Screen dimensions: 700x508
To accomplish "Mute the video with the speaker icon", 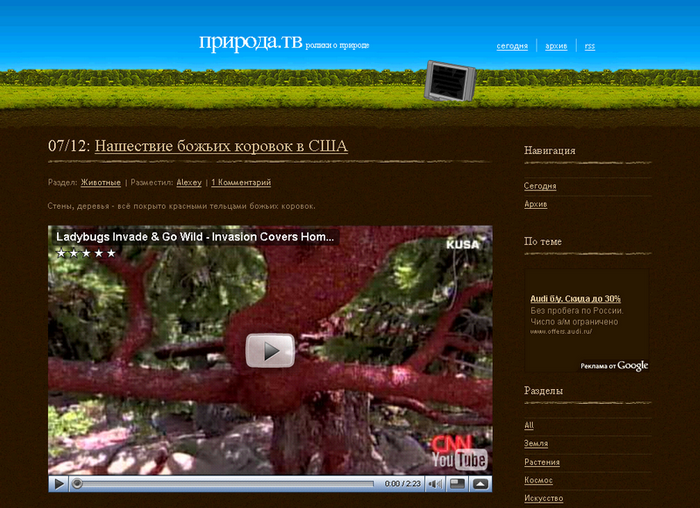I will 435,484.
